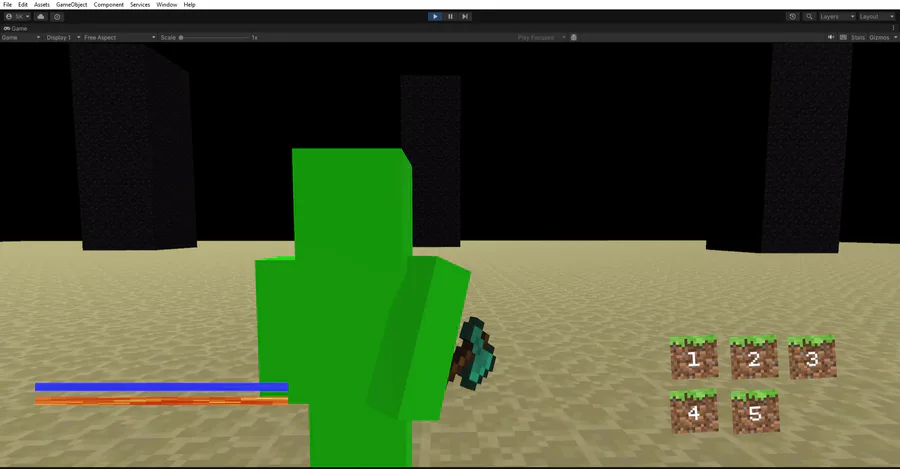900x469 pixels.
Task: Open the Display 1 dropdown
Action: coord(63,37)
